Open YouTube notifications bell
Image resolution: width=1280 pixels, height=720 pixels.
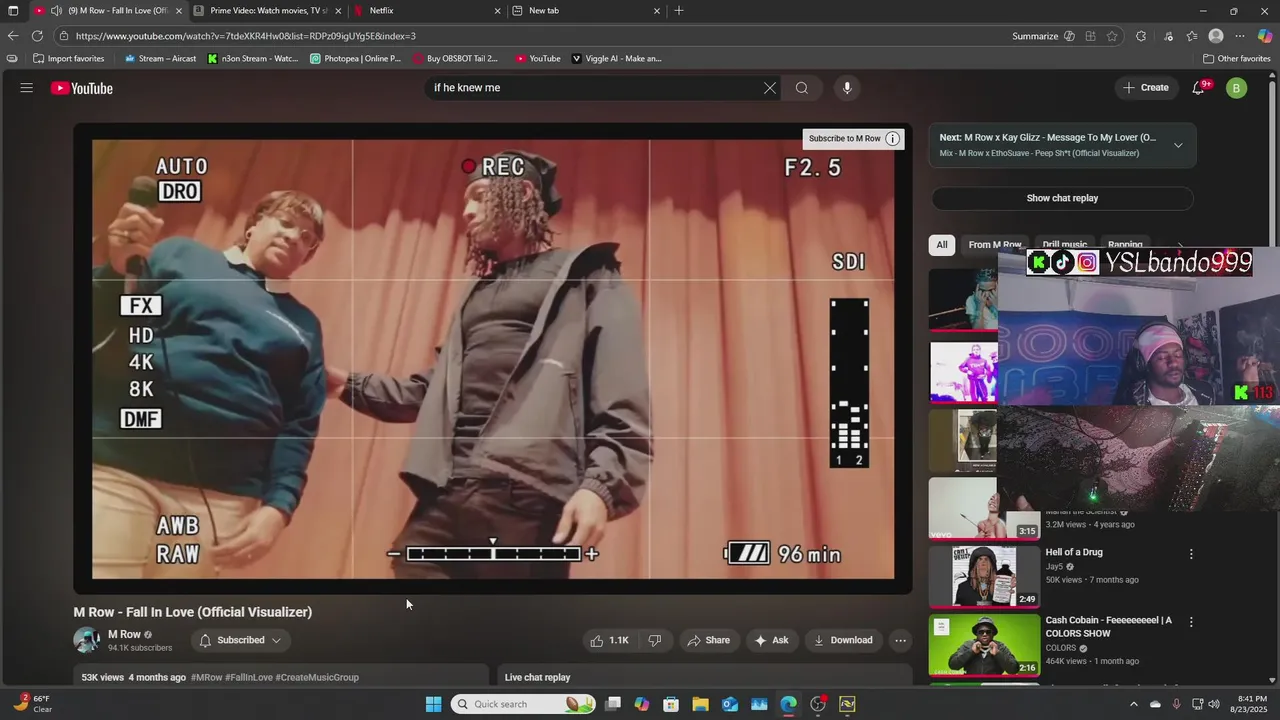coord(1199,88)
